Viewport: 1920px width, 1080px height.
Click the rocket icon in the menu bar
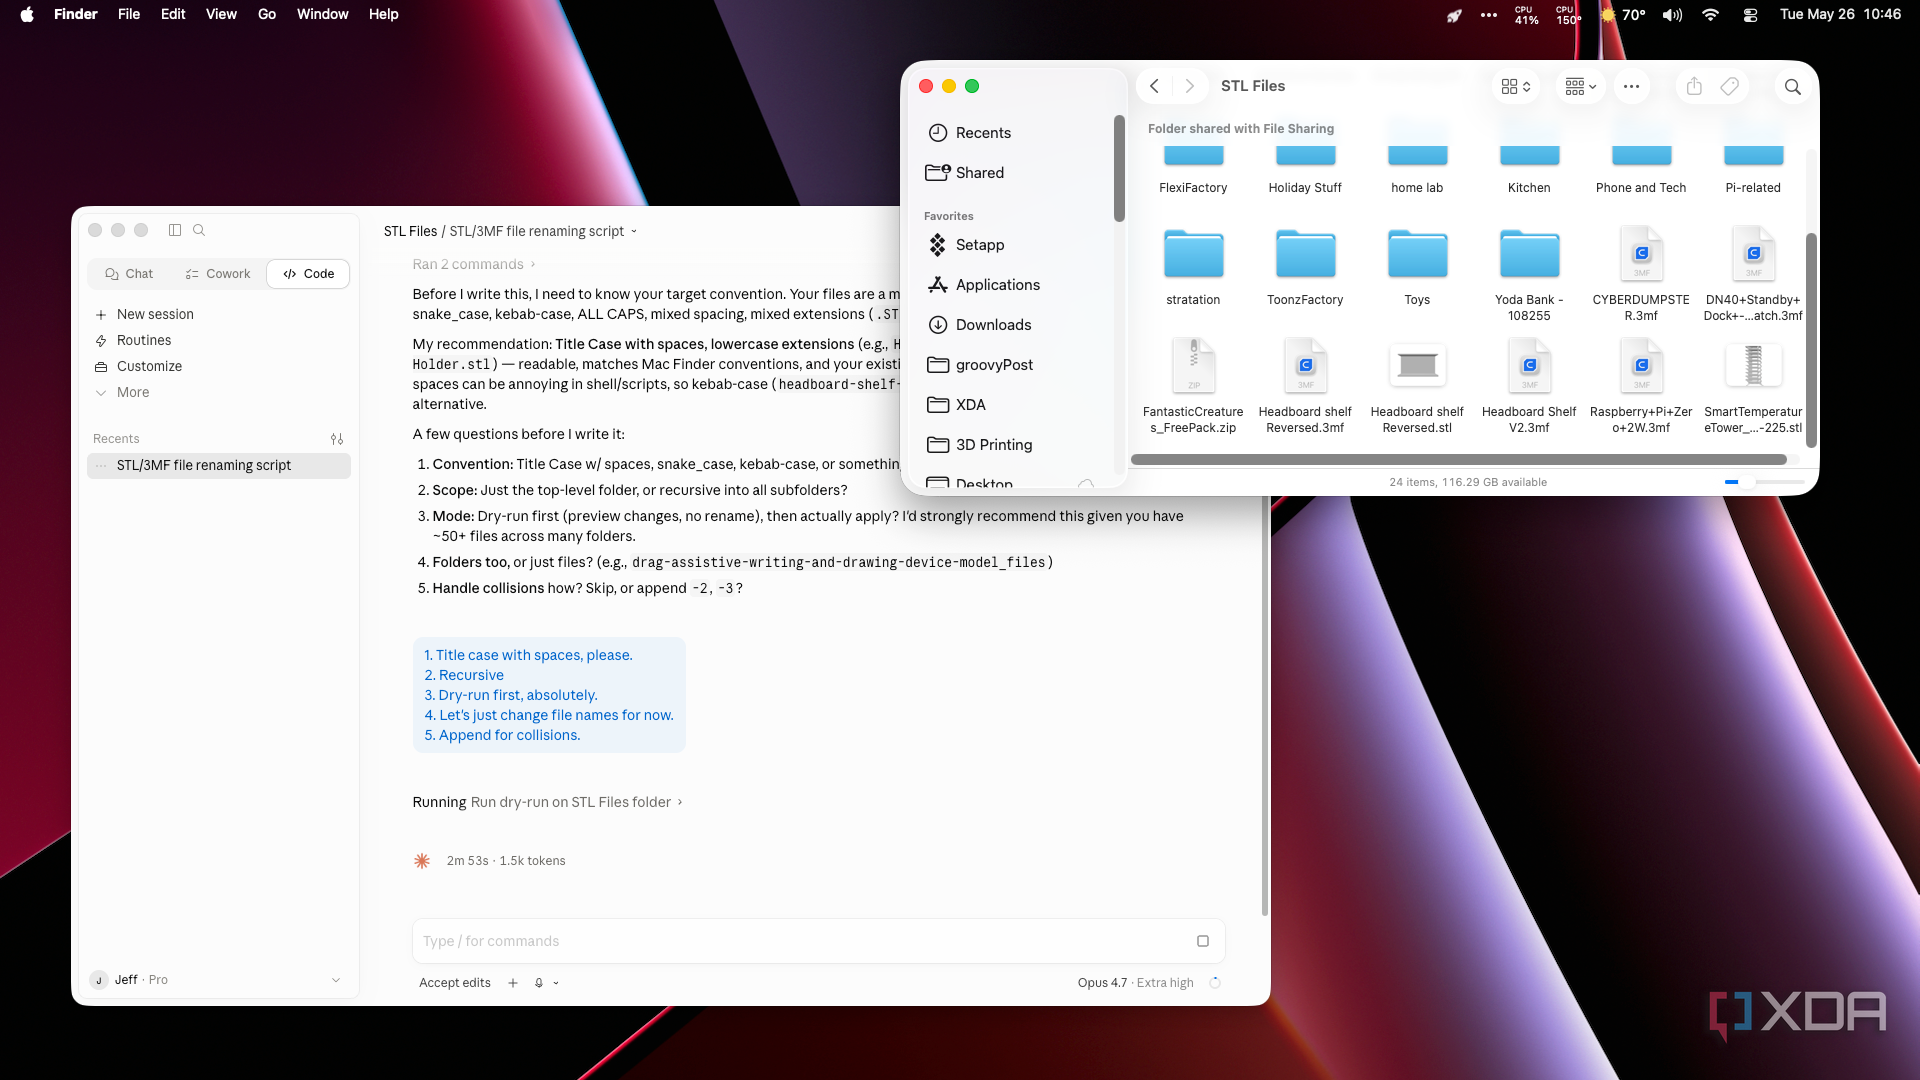(1454, 15)
